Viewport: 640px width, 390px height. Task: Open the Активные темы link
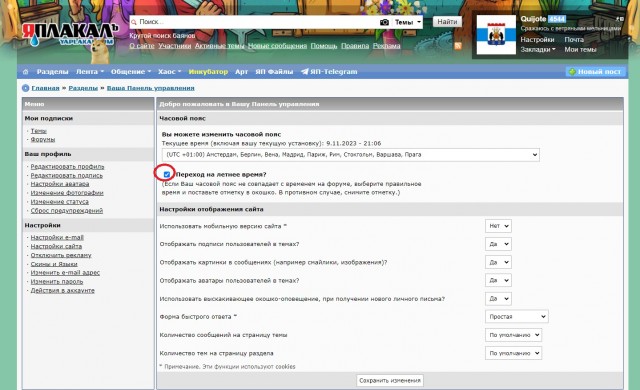219,46
